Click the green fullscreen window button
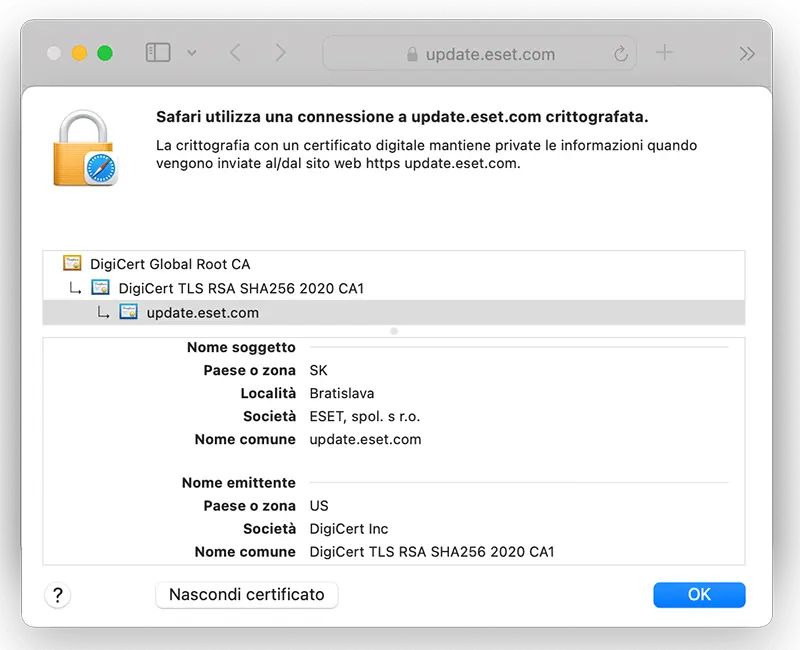The image size is (800, 650). 105,53
